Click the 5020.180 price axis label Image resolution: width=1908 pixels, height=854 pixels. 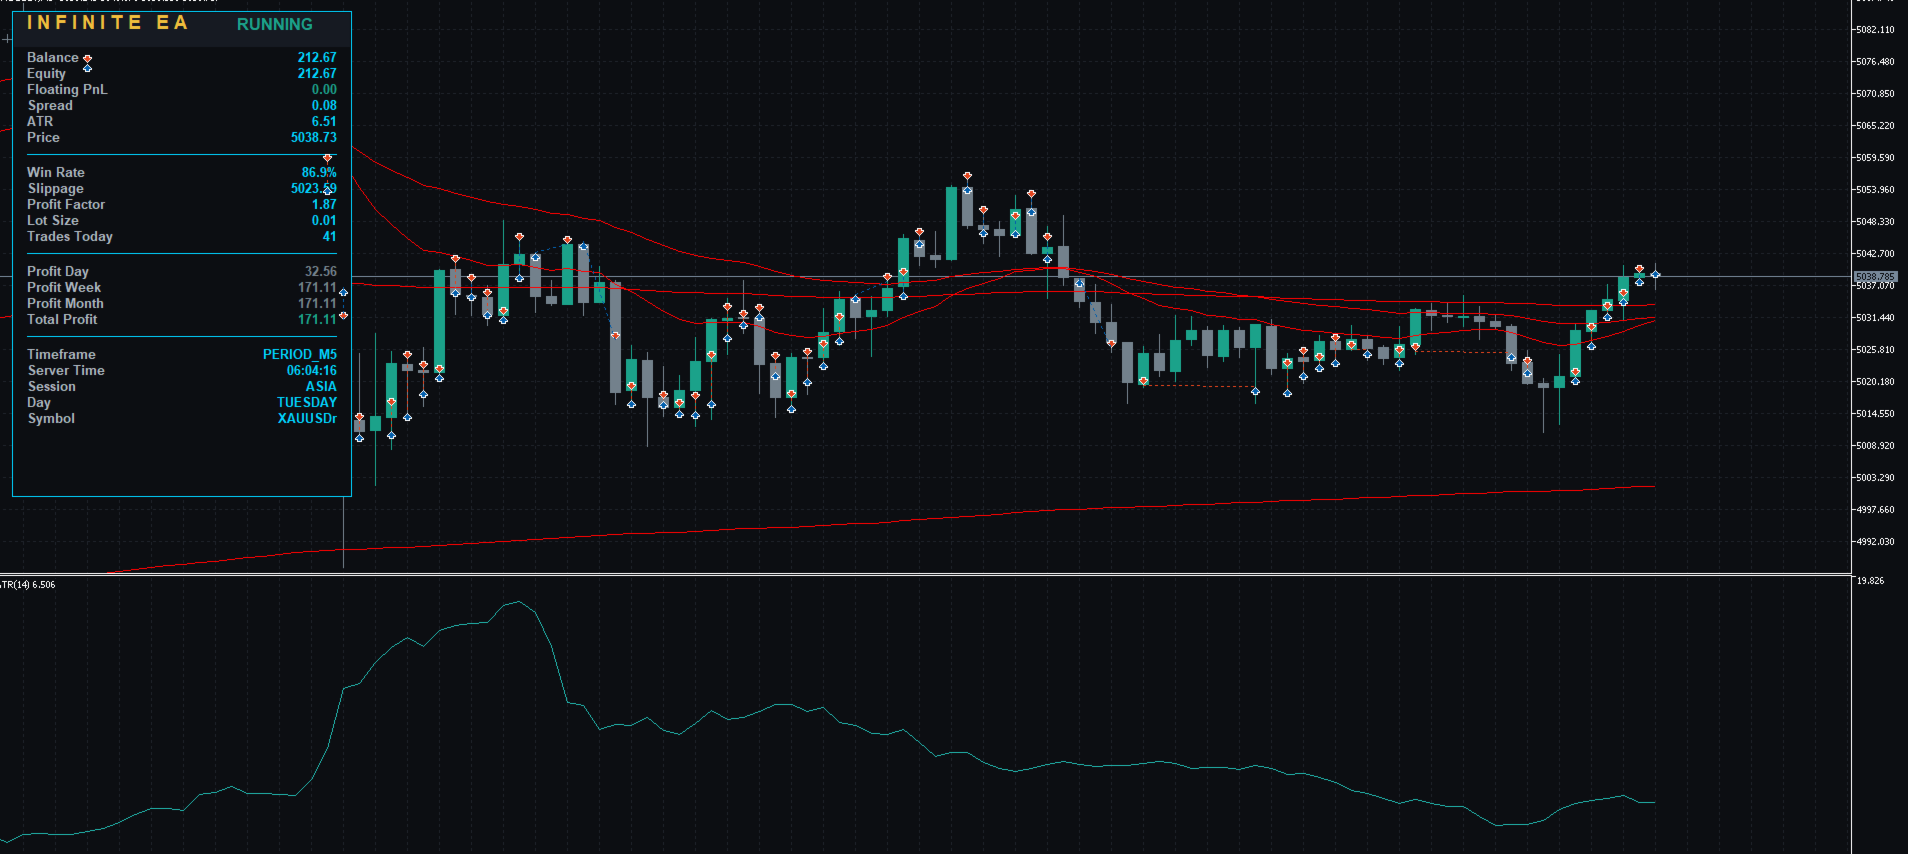click(1875, 382)
